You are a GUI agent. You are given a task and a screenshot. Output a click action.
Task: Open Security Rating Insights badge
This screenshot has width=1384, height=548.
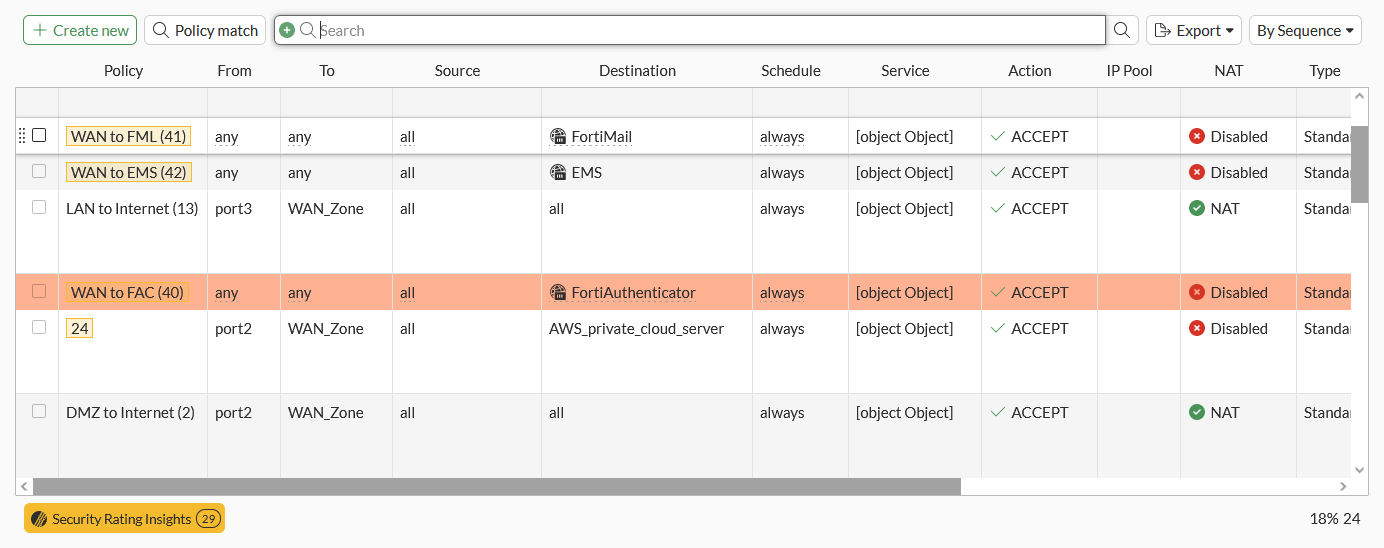coord(124,518)
